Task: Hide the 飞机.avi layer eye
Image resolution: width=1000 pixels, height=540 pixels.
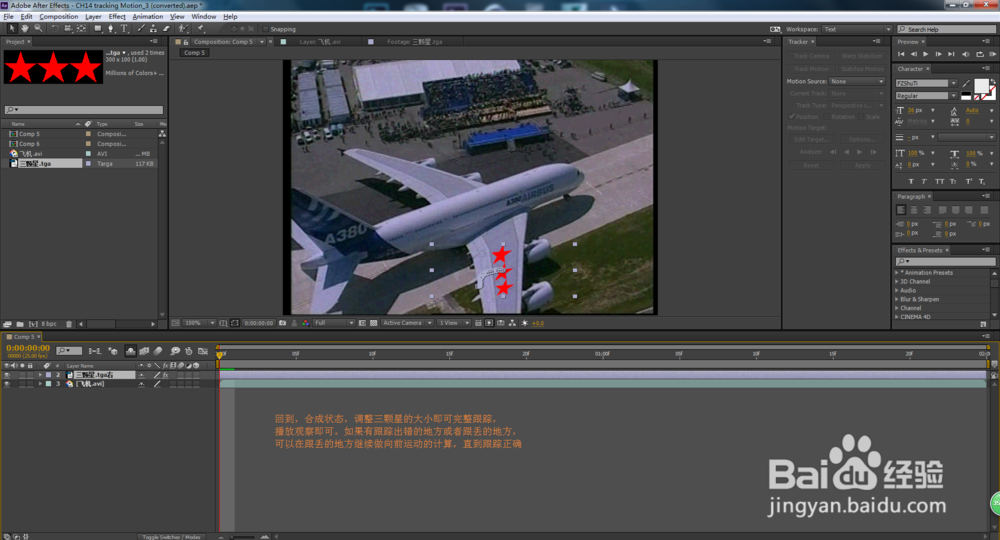Action: point(7,384)
